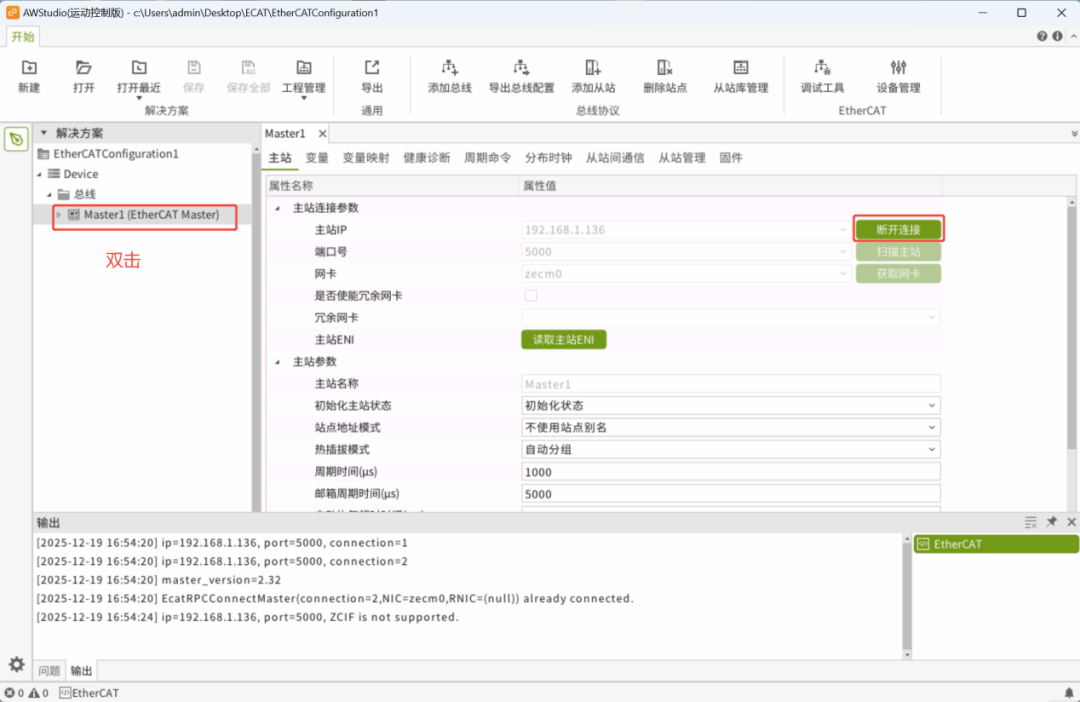Switch to 分布时钟 tab

pyautogui.click(x=548, y=158)
